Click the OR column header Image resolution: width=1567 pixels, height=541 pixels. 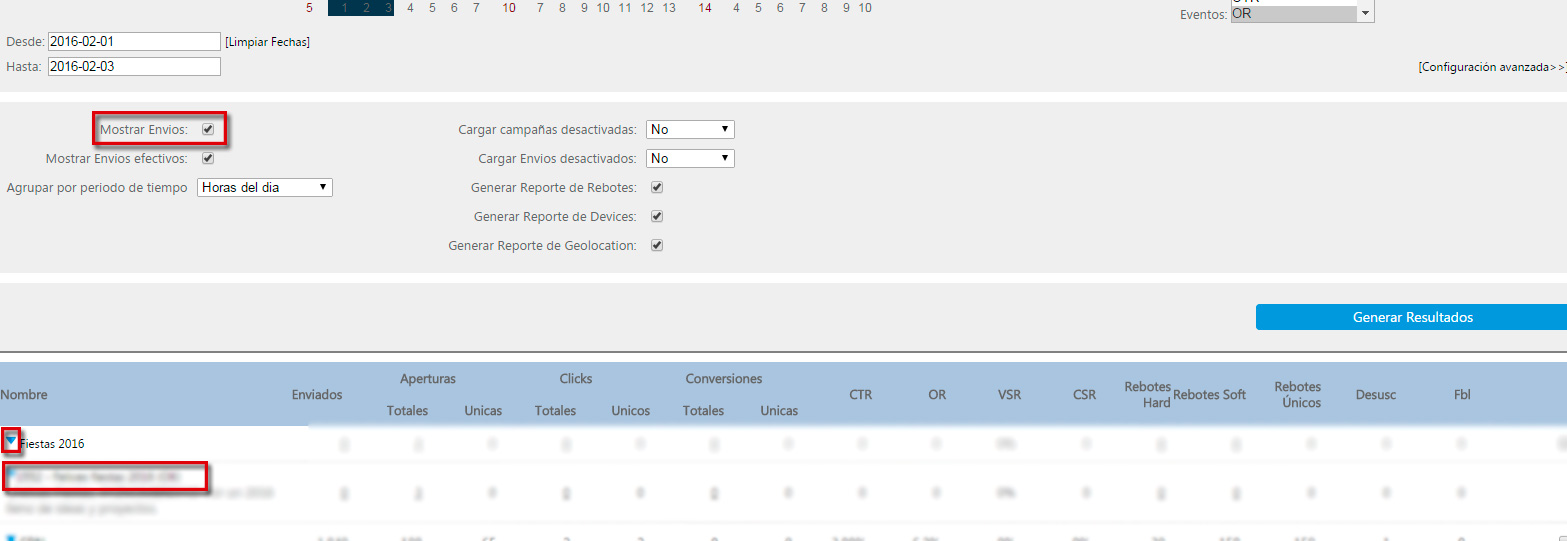click(x=937, y=395)
